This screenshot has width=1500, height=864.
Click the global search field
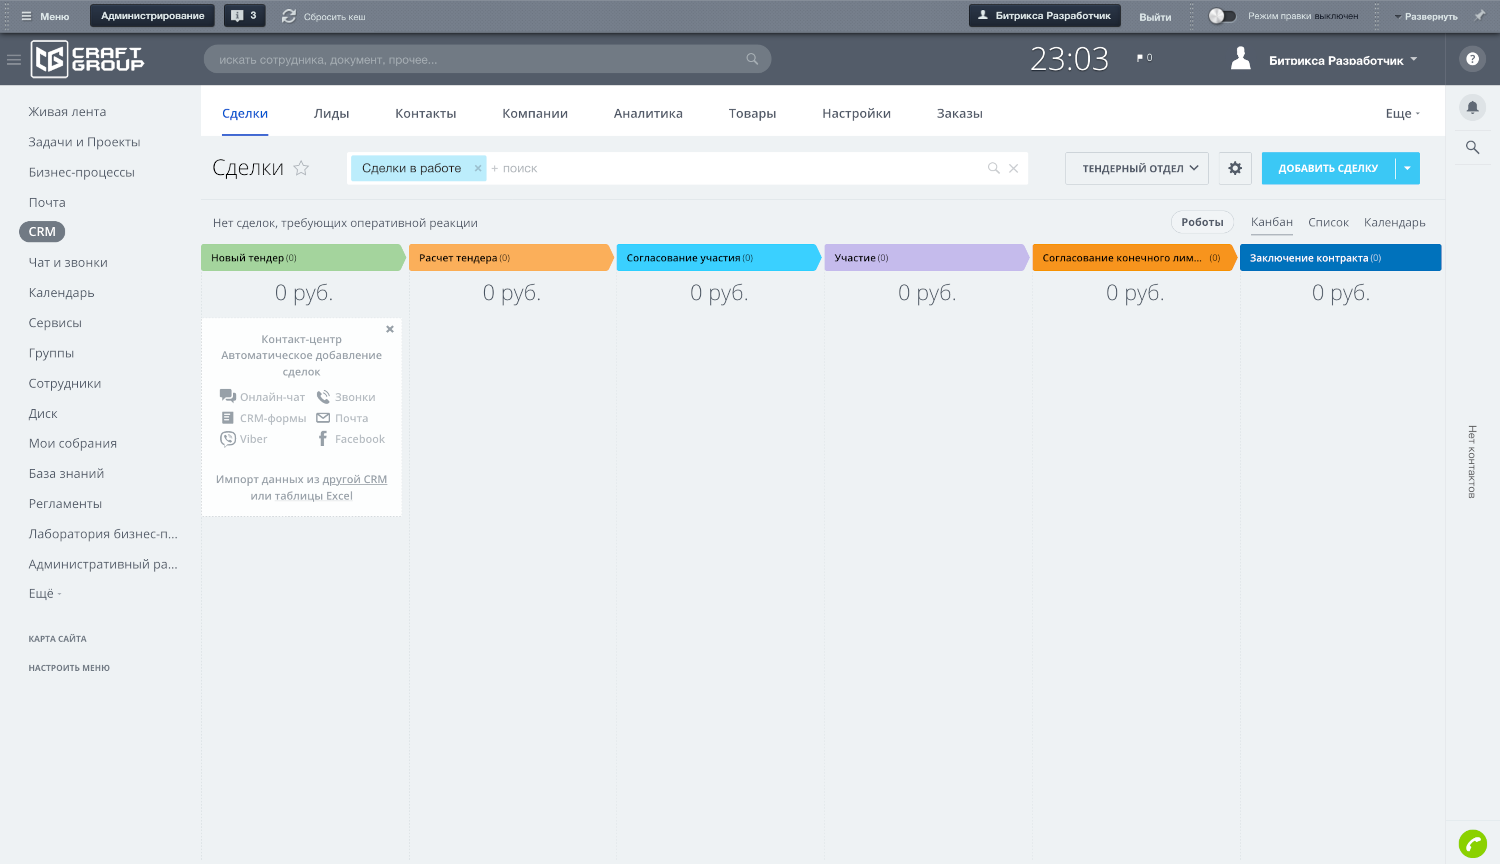click(480, 60)
